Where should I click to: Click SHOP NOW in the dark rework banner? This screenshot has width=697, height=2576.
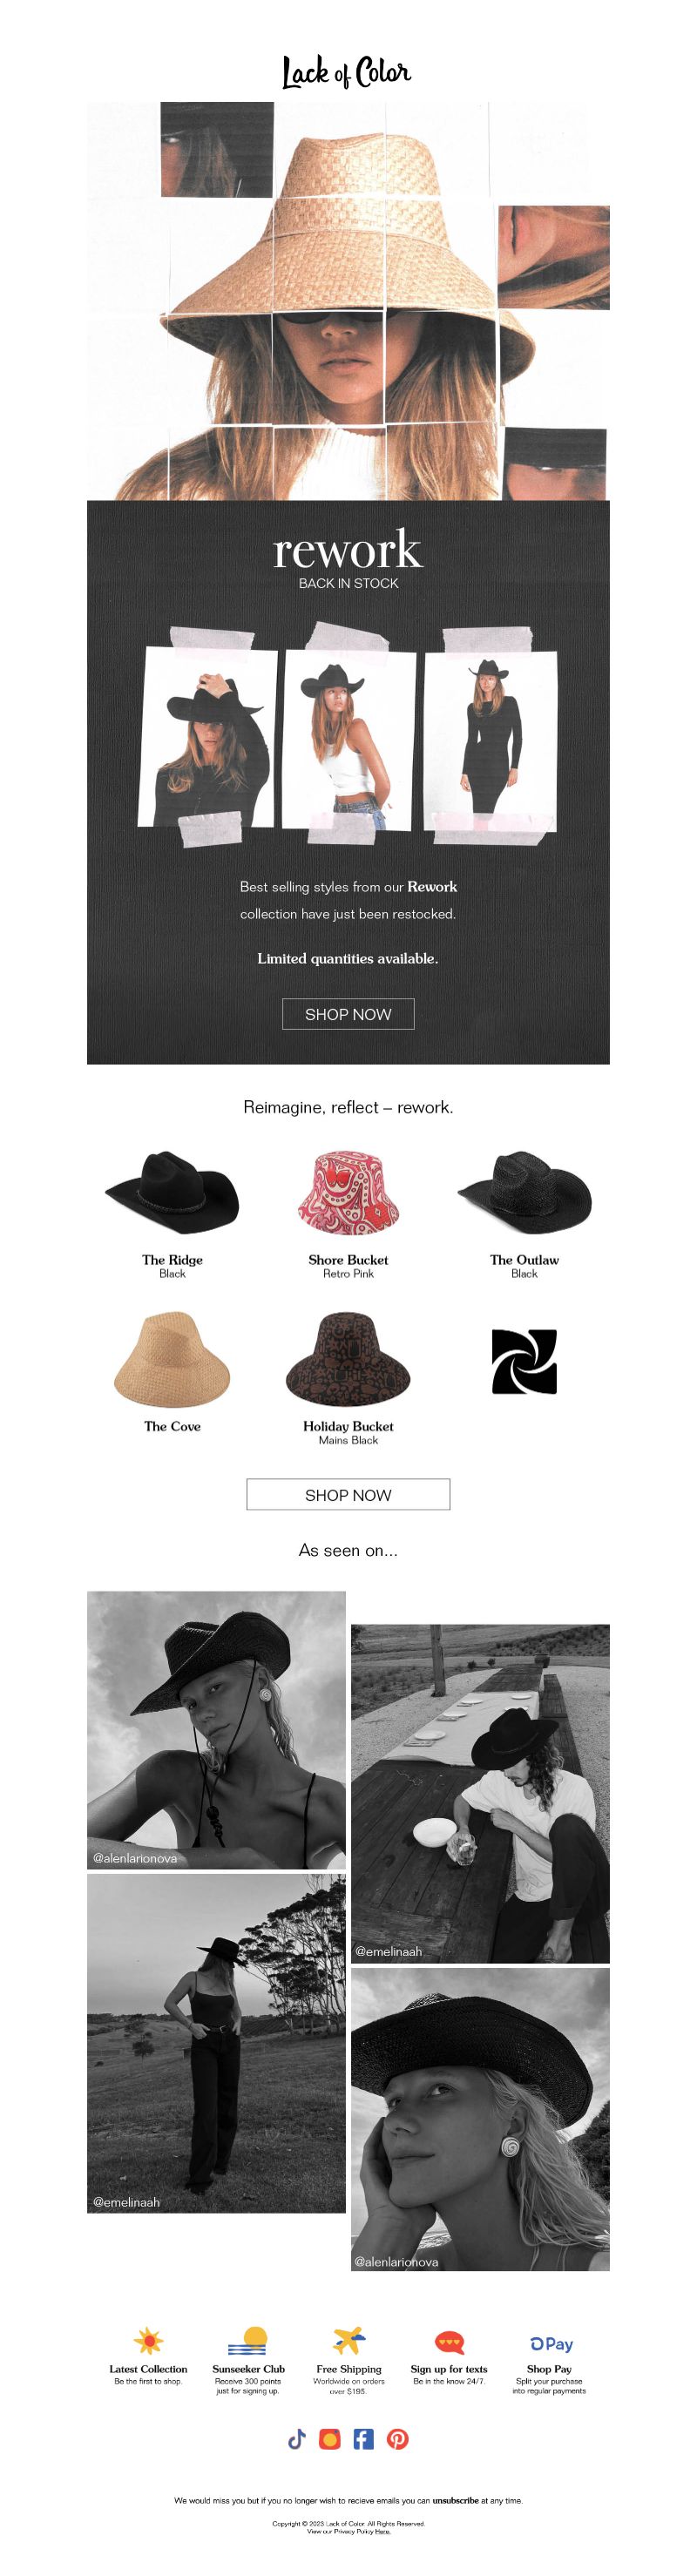[348, 1014]
